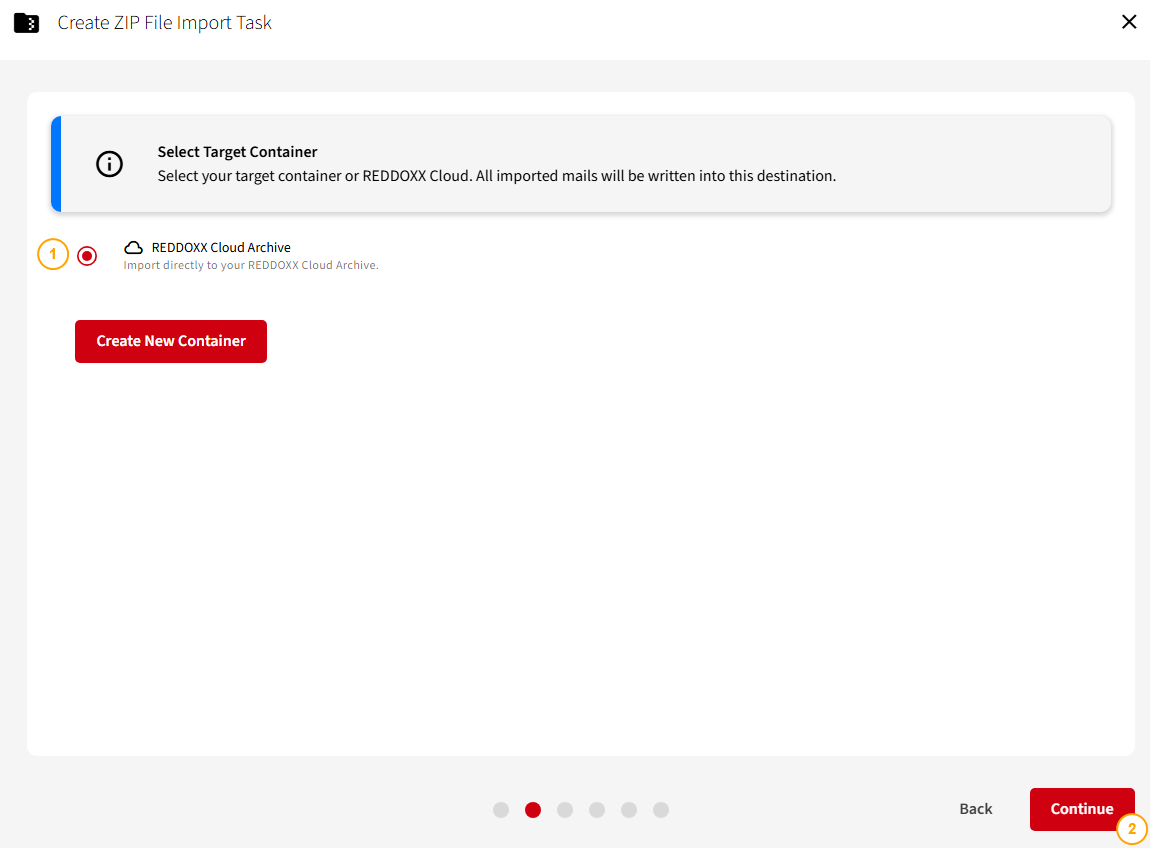1150x848 pixels.
Task: Click the info circle icon in the banner
Action: 109,164
